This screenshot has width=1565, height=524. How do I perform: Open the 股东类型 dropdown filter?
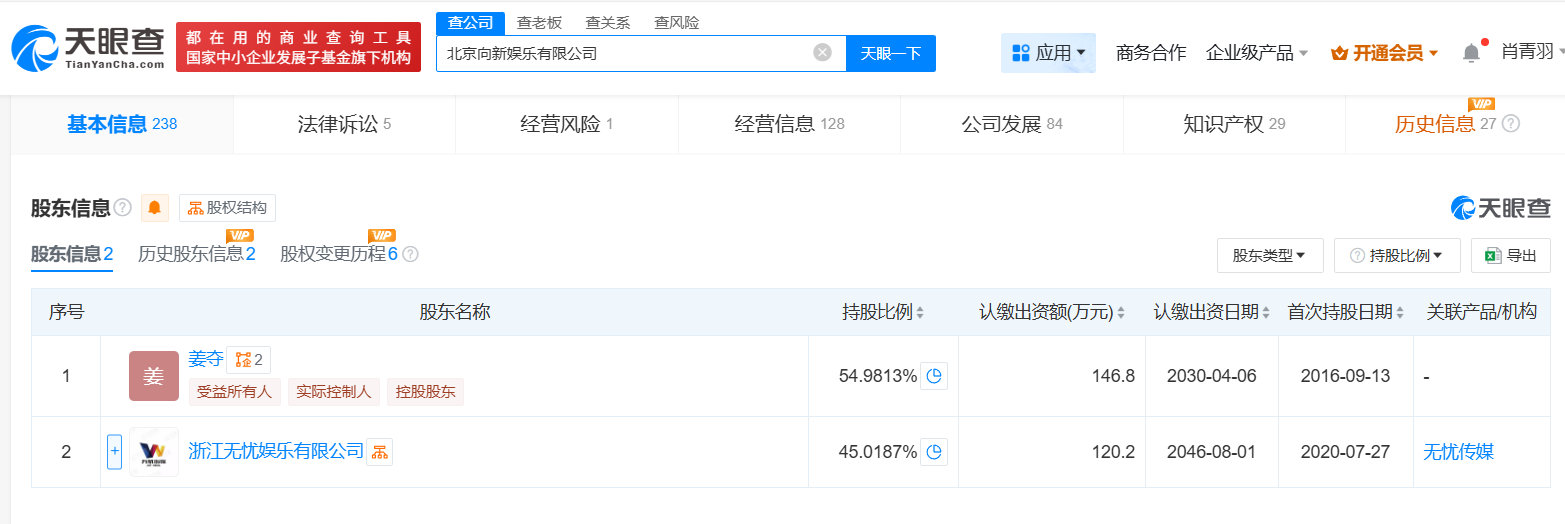pyautogui.click(x=1270, y=256)
